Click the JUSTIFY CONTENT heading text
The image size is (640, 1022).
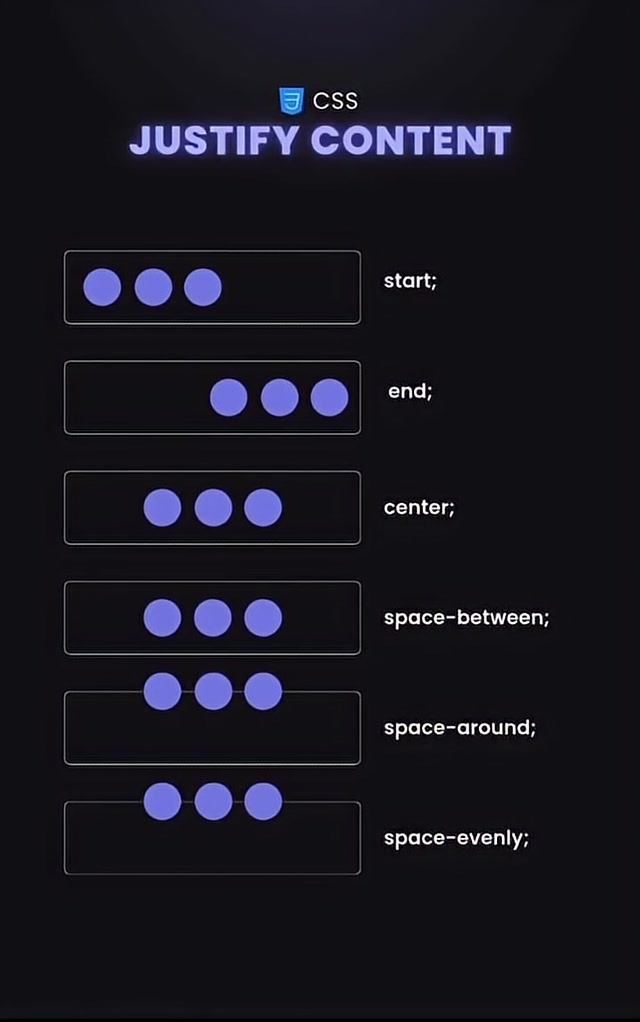[x=320, y=141]
